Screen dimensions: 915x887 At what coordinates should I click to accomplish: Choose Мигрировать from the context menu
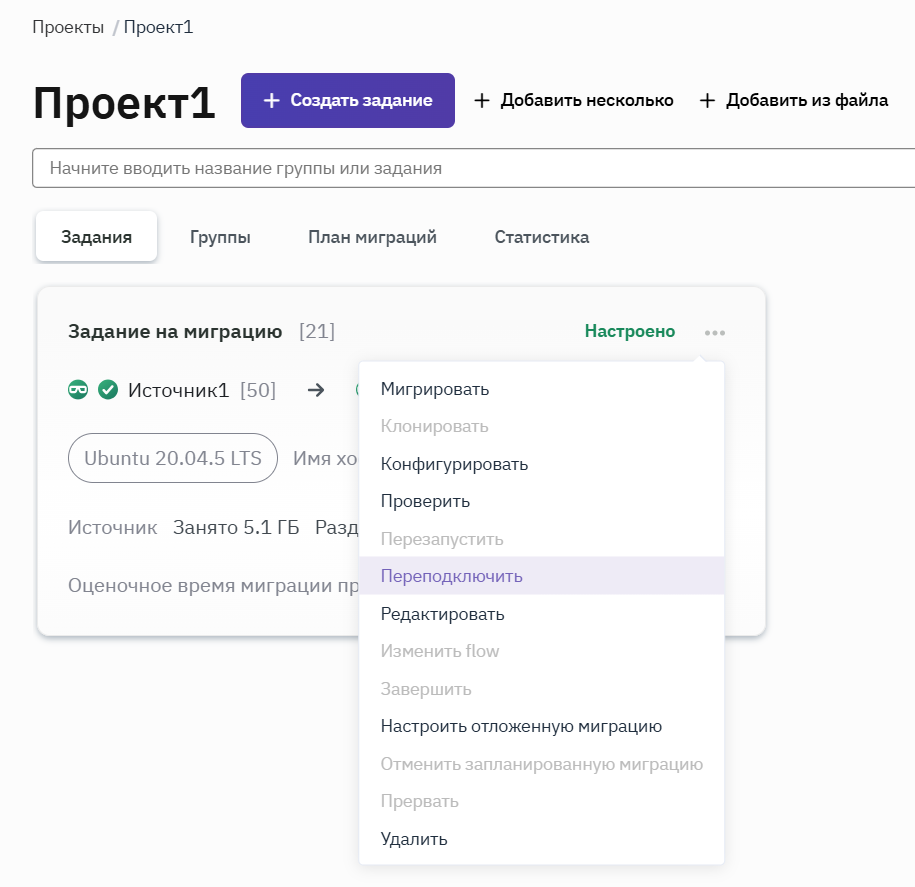click(435, 389)
